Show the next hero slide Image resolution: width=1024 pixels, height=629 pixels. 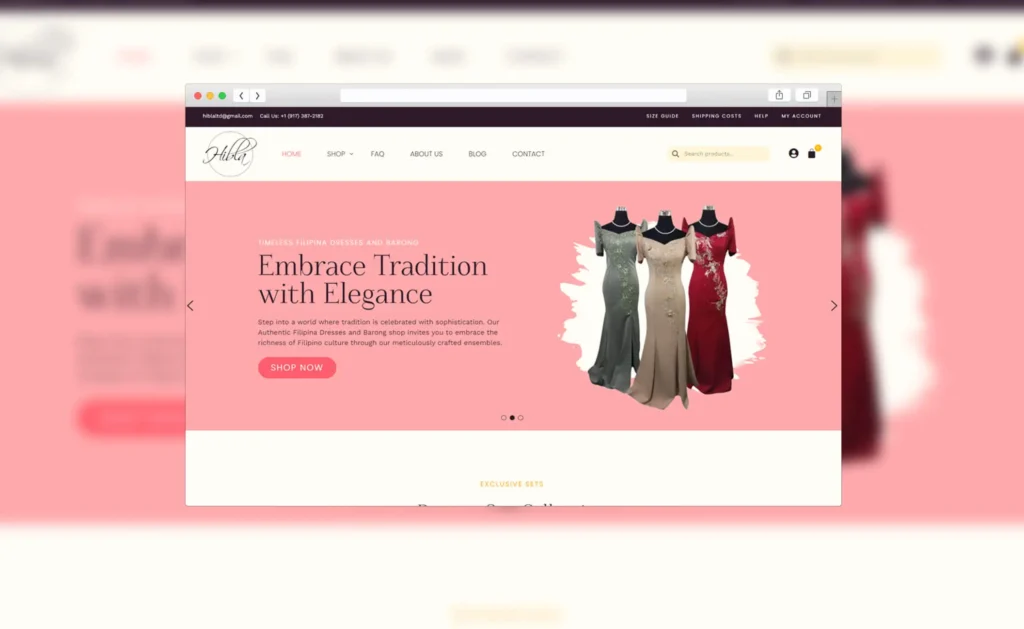[834, 306]
